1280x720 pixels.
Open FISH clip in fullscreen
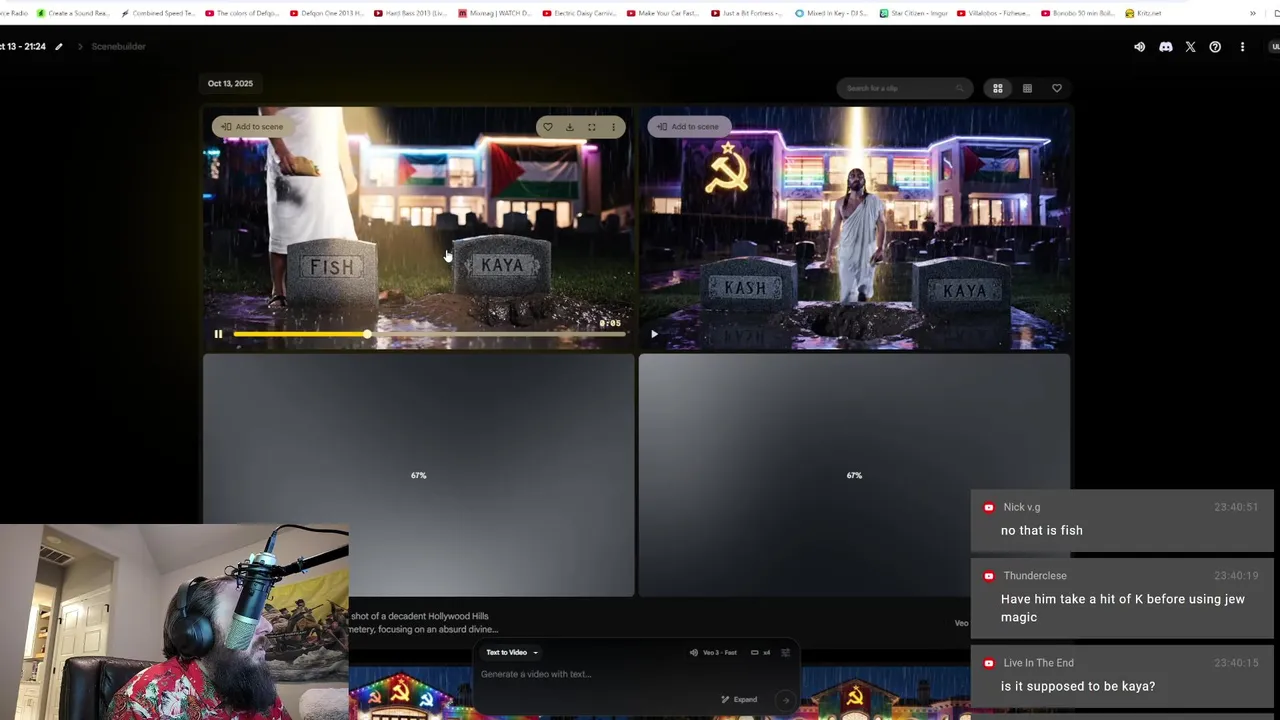(591, 127)
